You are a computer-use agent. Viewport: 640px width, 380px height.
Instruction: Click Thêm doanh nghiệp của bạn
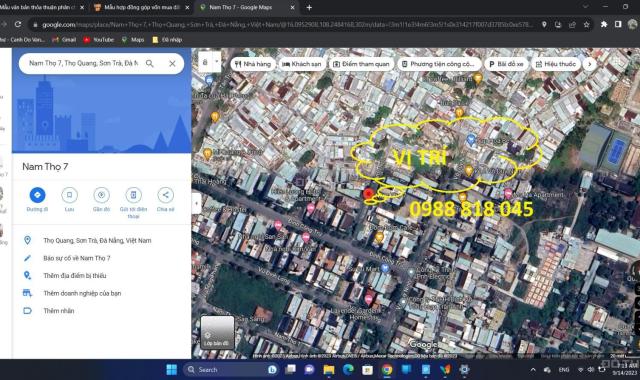point(102,293)
